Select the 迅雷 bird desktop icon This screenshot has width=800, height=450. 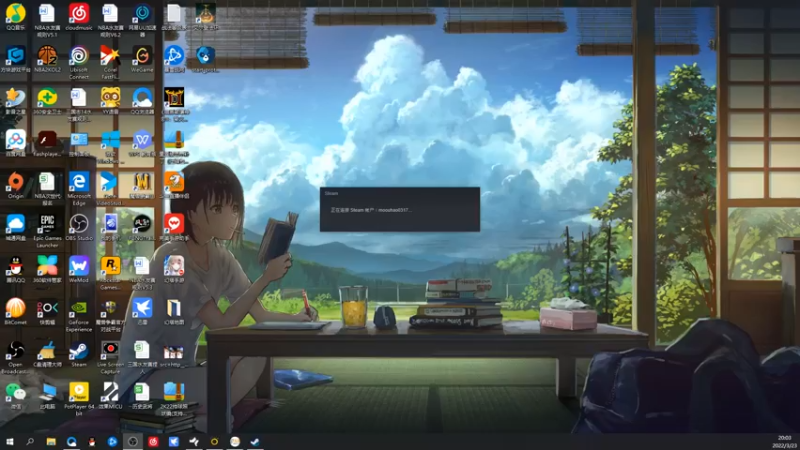[x=142, y=311]
